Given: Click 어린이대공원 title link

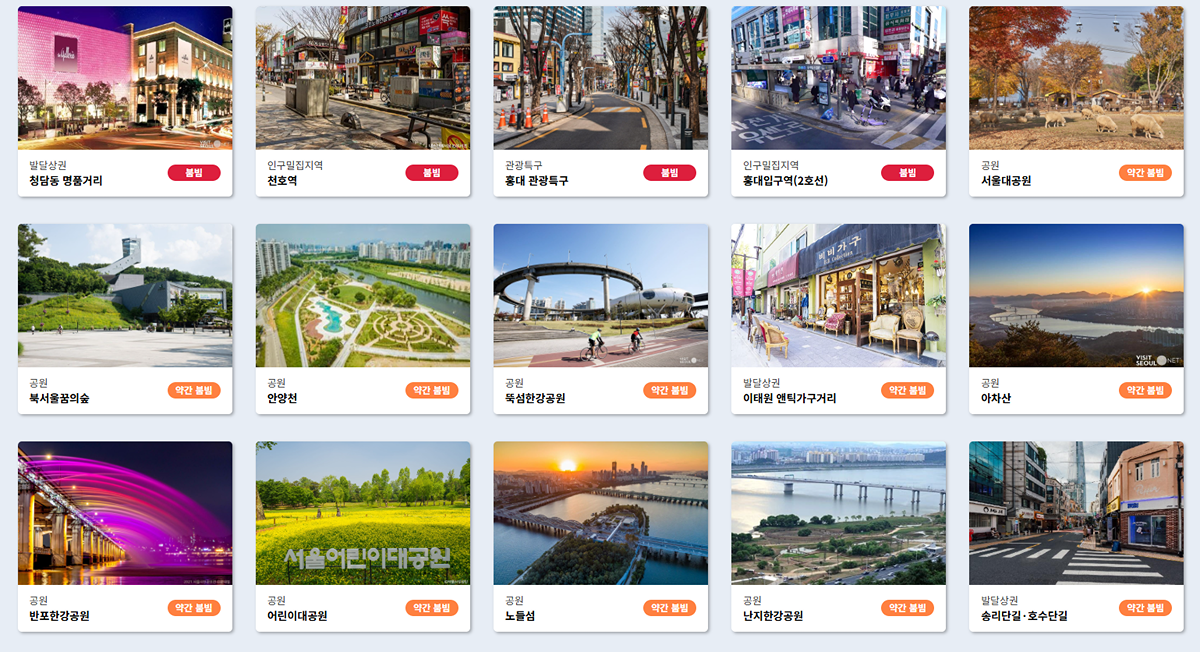Looking at the screenshot, I should coord(297,616).
